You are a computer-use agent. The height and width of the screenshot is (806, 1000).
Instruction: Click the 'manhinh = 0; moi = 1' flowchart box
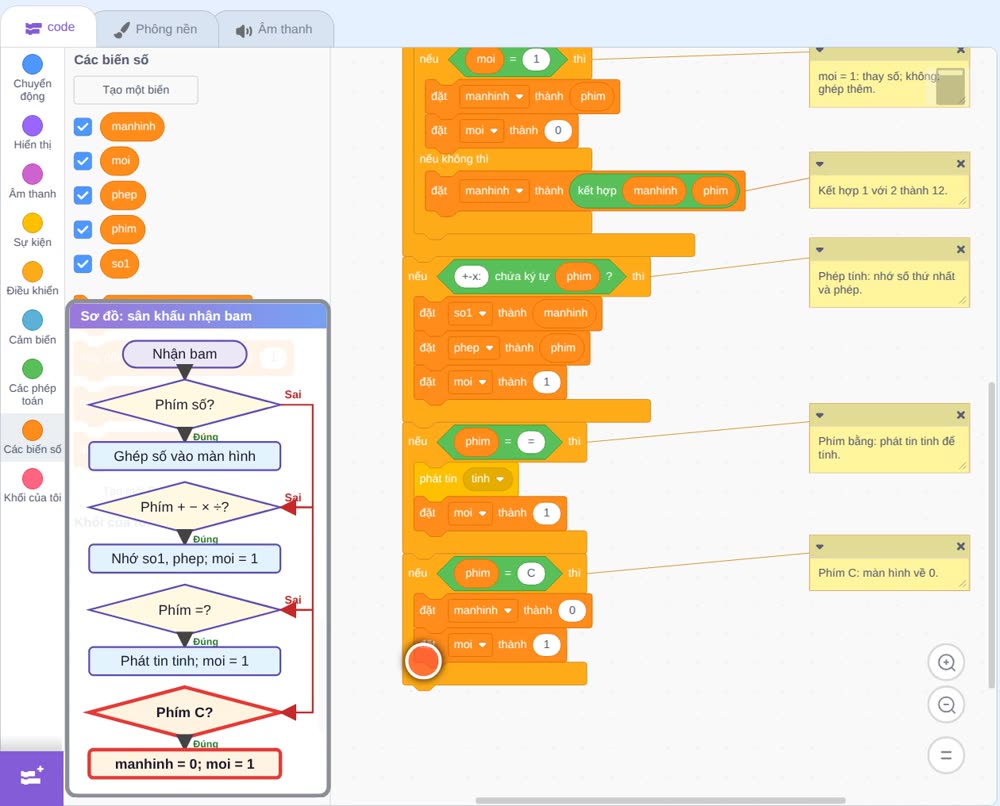(184, 764)
